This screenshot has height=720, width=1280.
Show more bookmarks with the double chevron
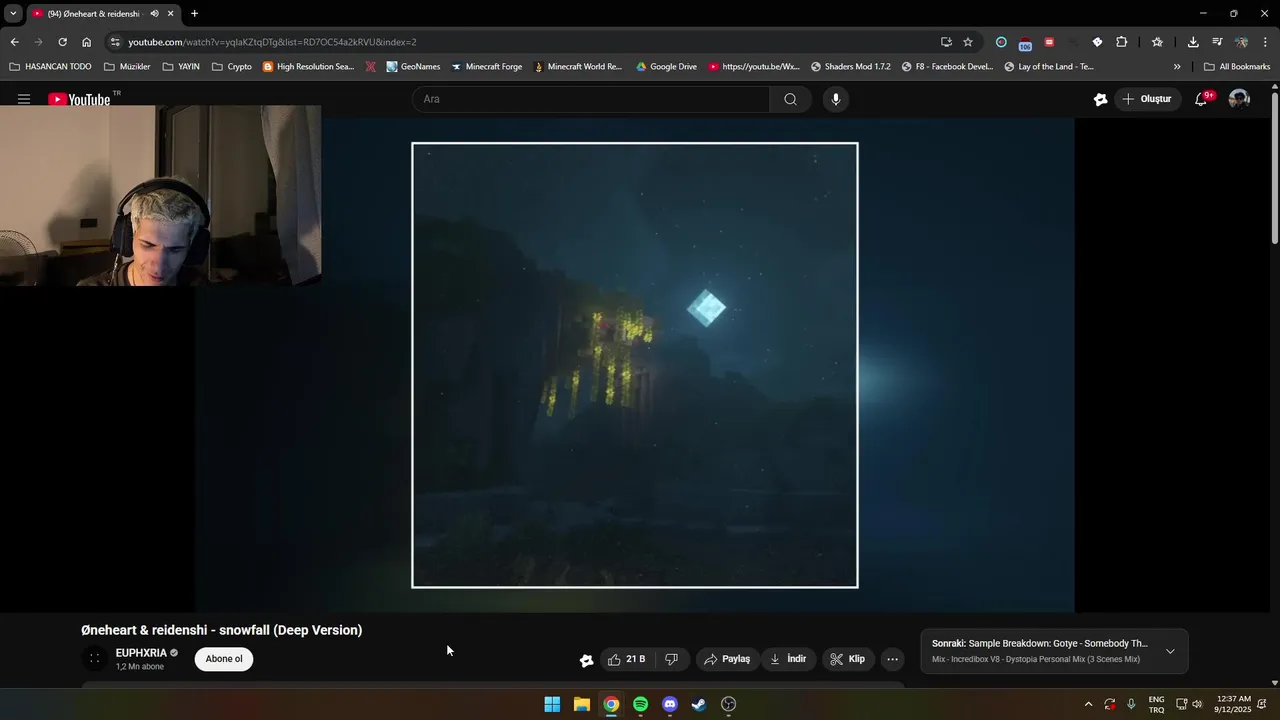point(1177,67)
